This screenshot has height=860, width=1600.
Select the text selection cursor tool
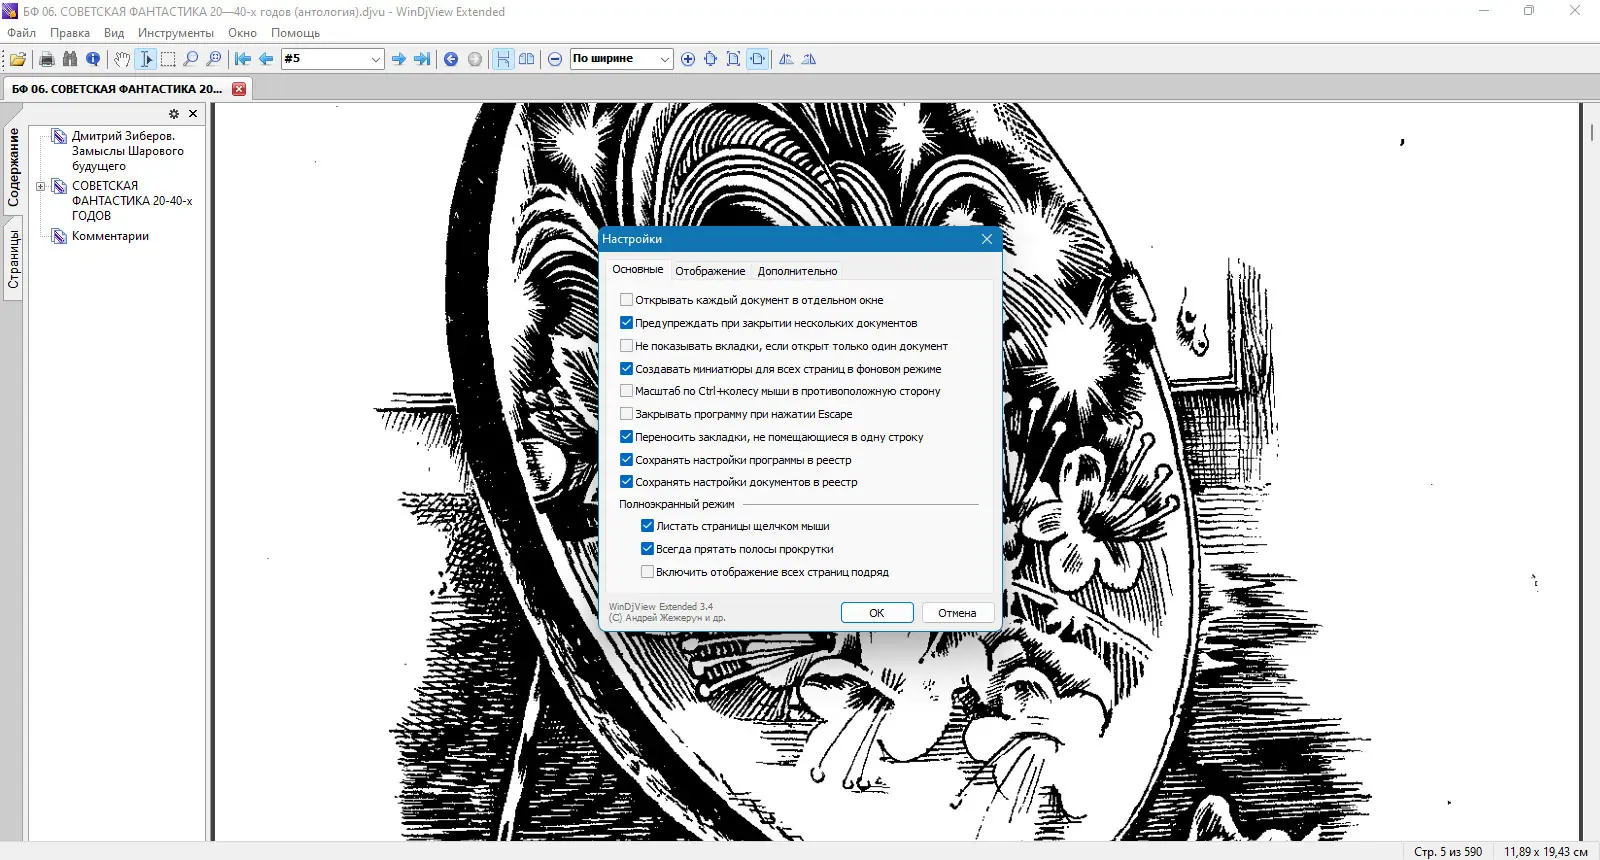(146, 59)
